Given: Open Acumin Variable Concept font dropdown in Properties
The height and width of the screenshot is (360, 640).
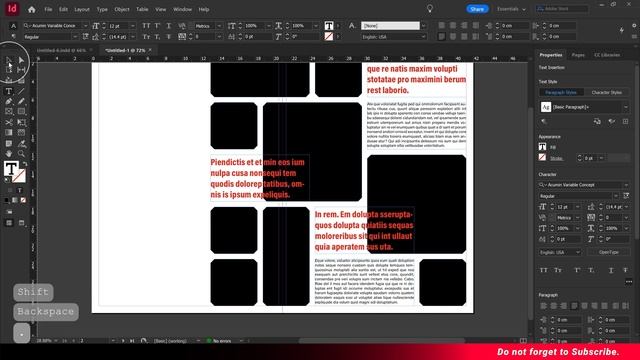Looking at the screenshot, I should (625, 185).
